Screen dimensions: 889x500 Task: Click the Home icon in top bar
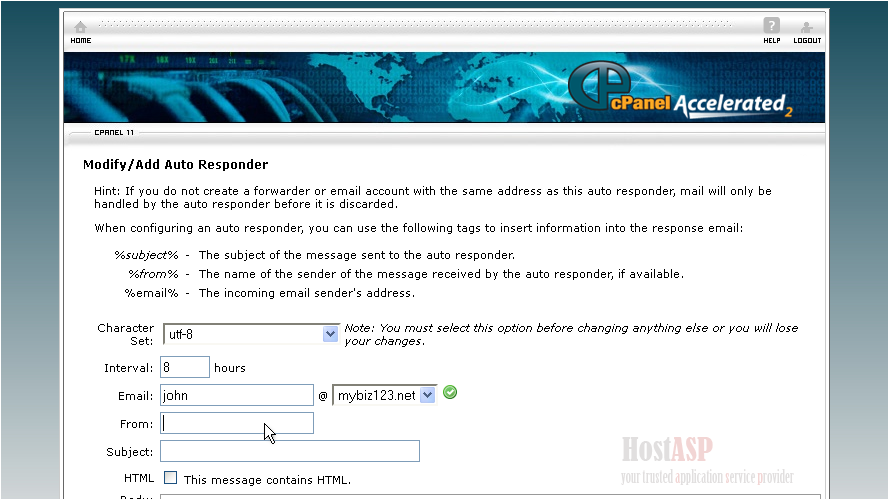pos(80,31)
